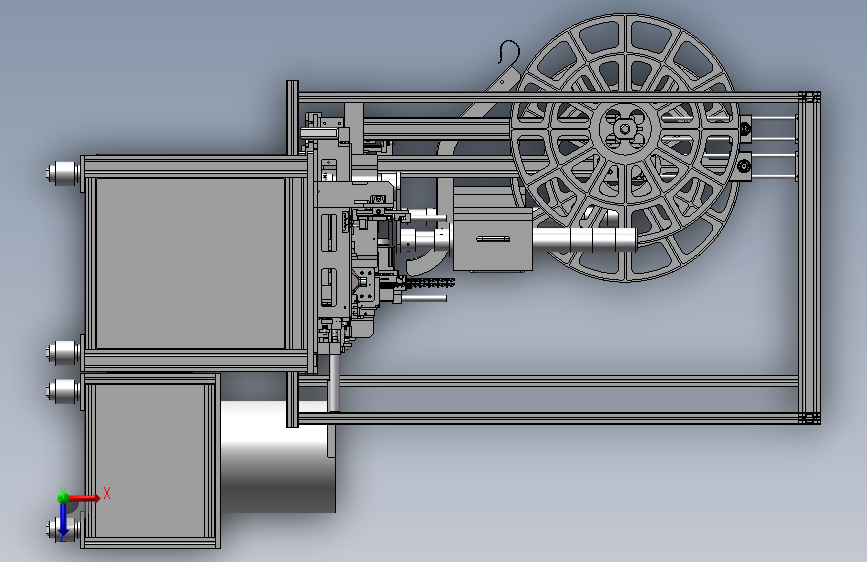Image resolution: width=867 pixels, height=562 pixels.
Task: Pick the upper bearing block right of the reel
Action: pyautogui.click(x=745, y=129)
